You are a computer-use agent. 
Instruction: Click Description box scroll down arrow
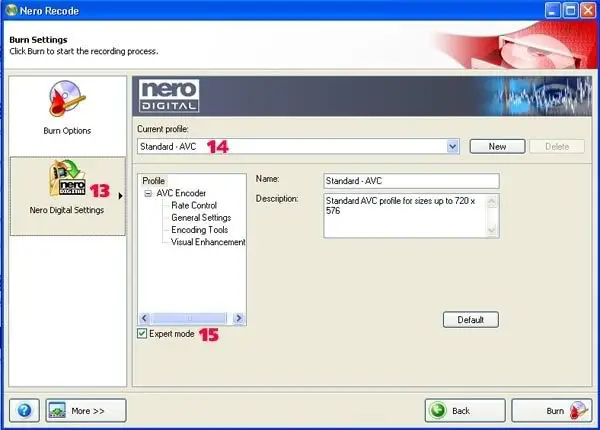coord(492,230)
